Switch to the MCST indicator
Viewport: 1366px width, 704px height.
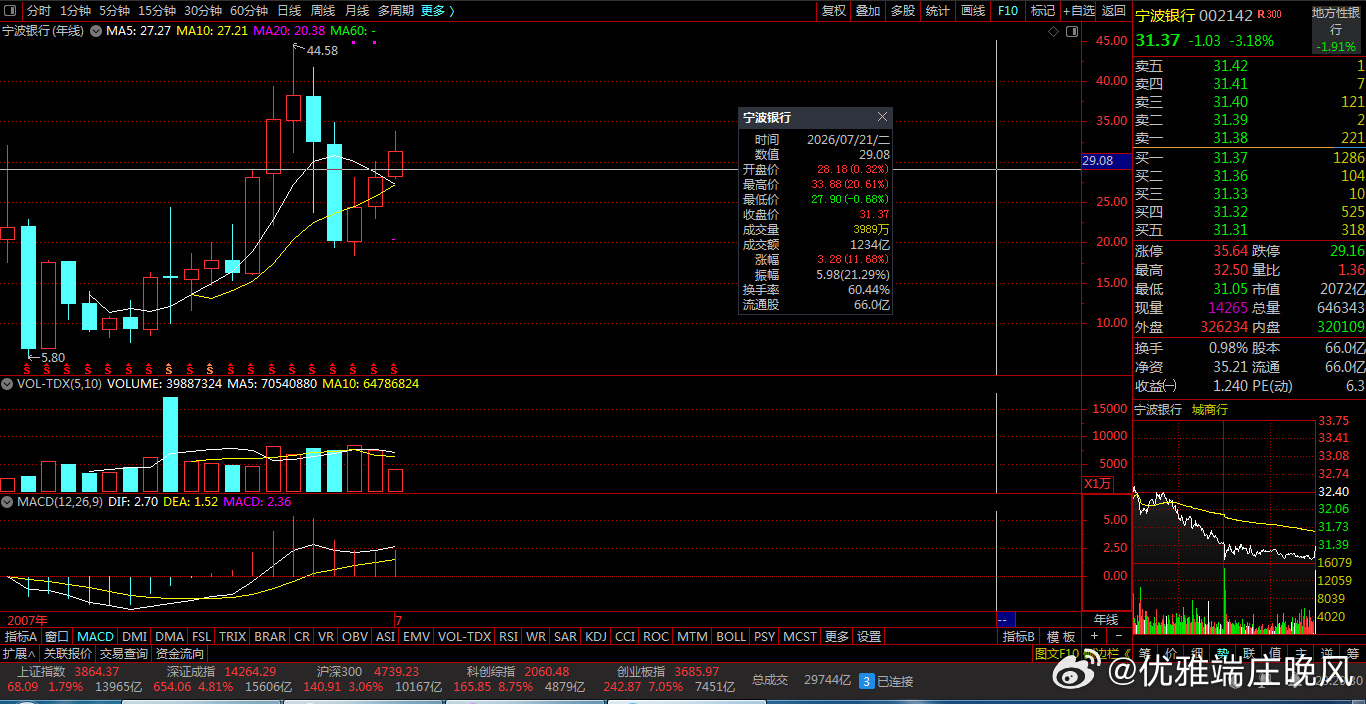pos(800,636)
